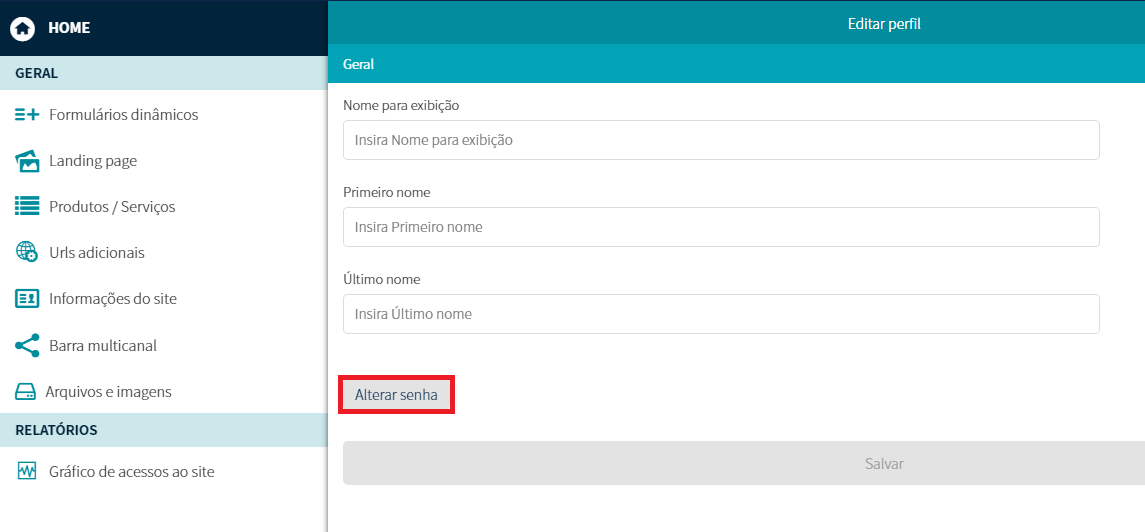Click the Landing page picture icon
The image size is (1145, 532).
point(27,161)
